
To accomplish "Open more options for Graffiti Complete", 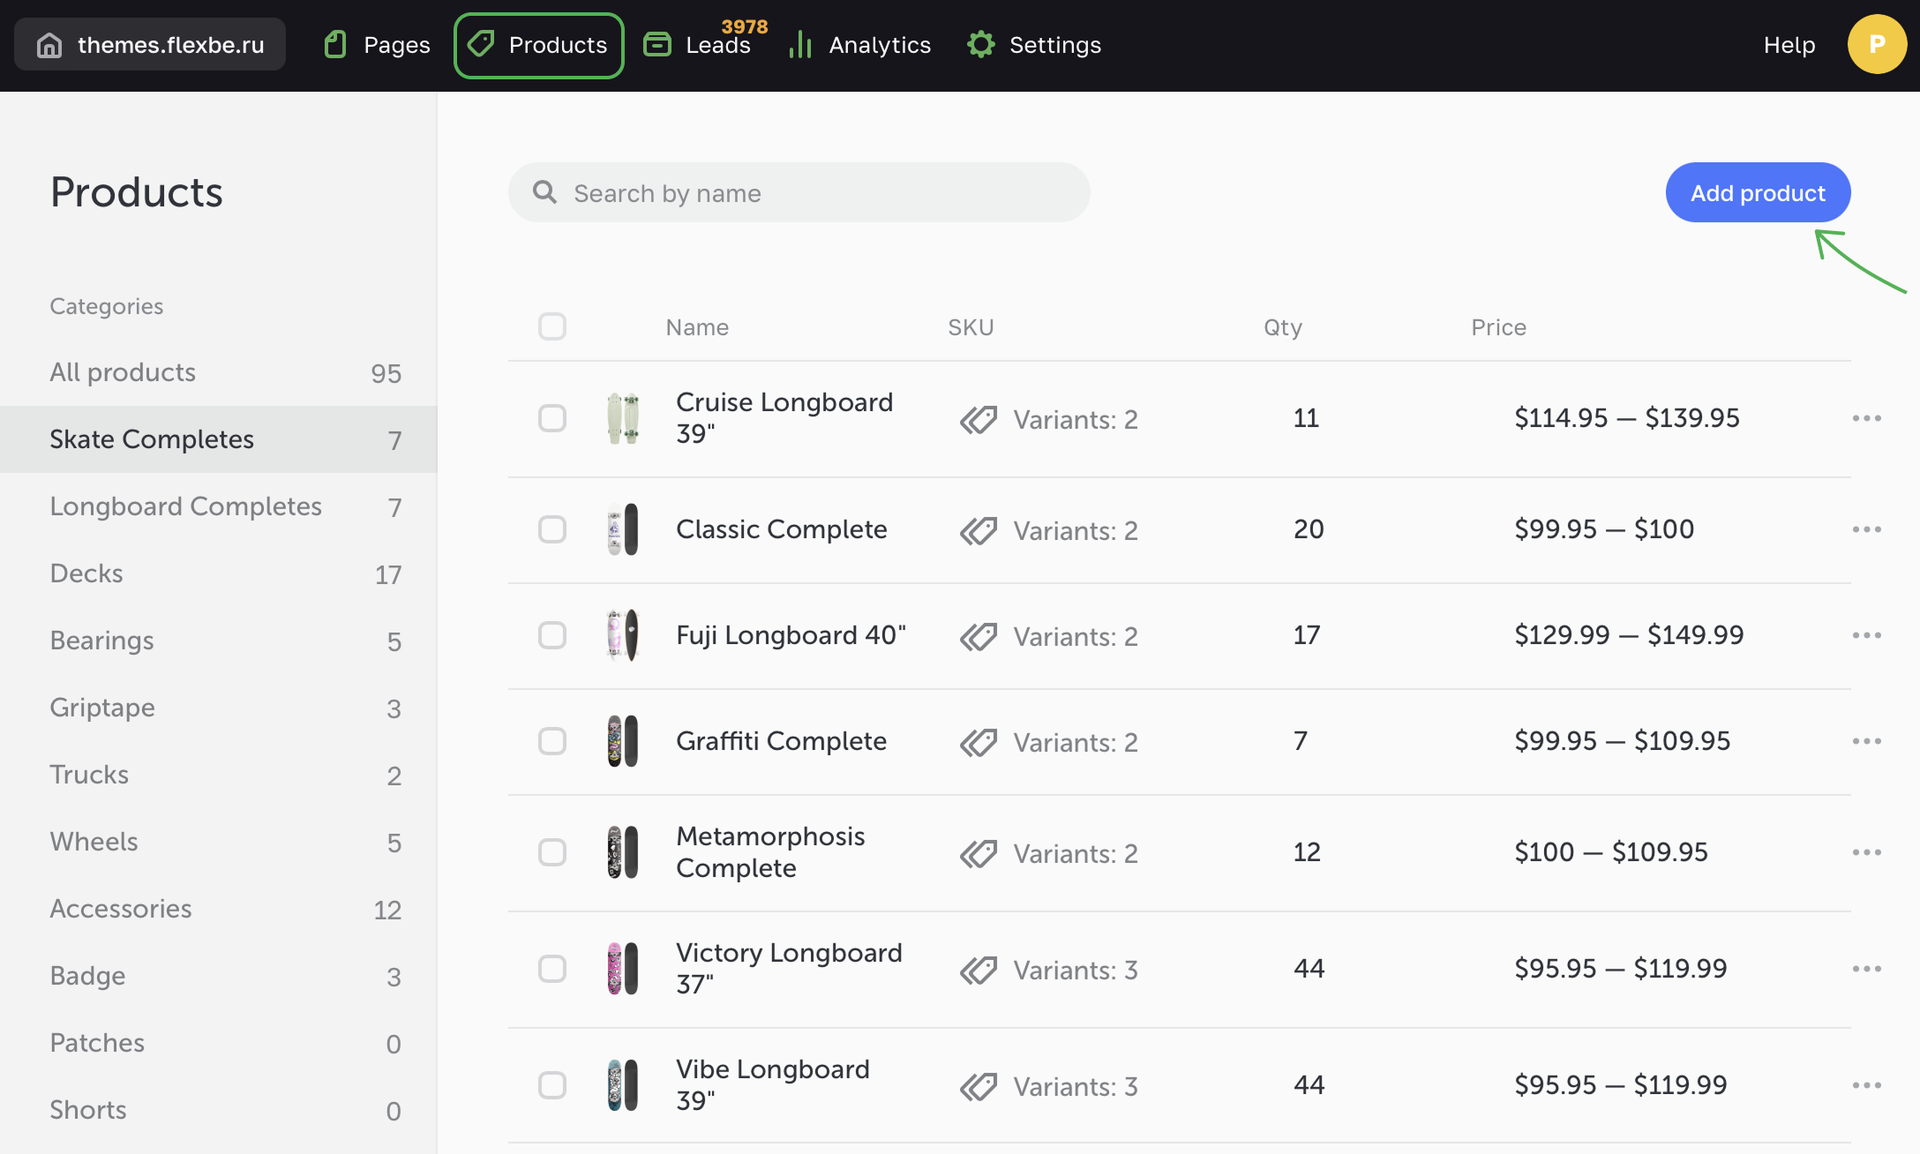I will (x=1866, y=741).
